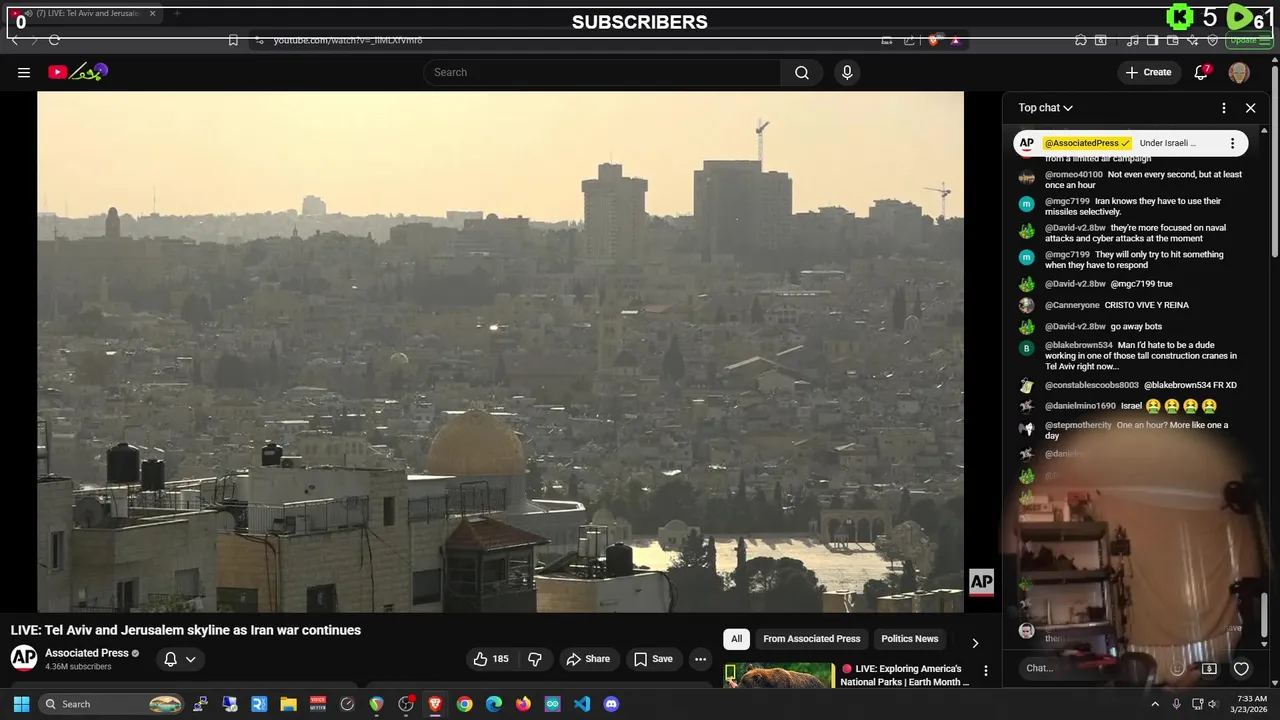This screenshot has width=1280, height=720.
Task: Dislike the video with thumbs down
Action: pyautogui.click(x=535, y=659)
